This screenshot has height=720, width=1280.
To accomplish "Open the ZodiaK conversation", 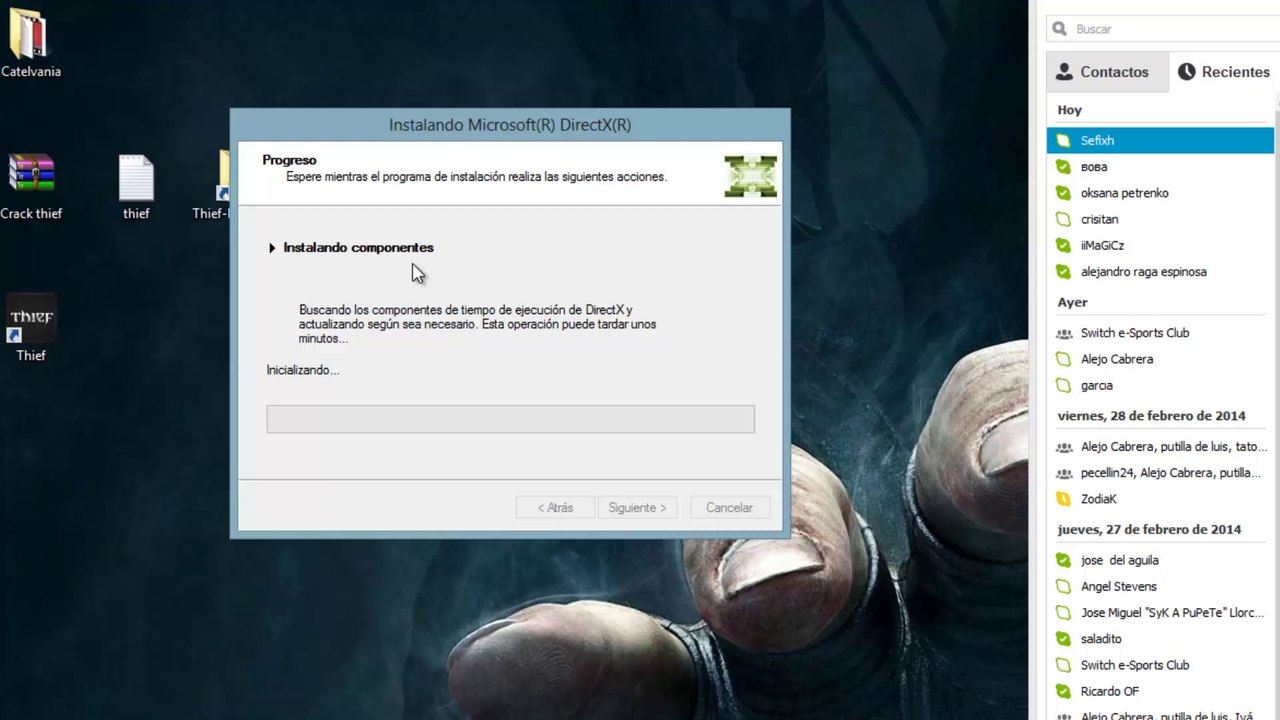I will [1160, 499].
